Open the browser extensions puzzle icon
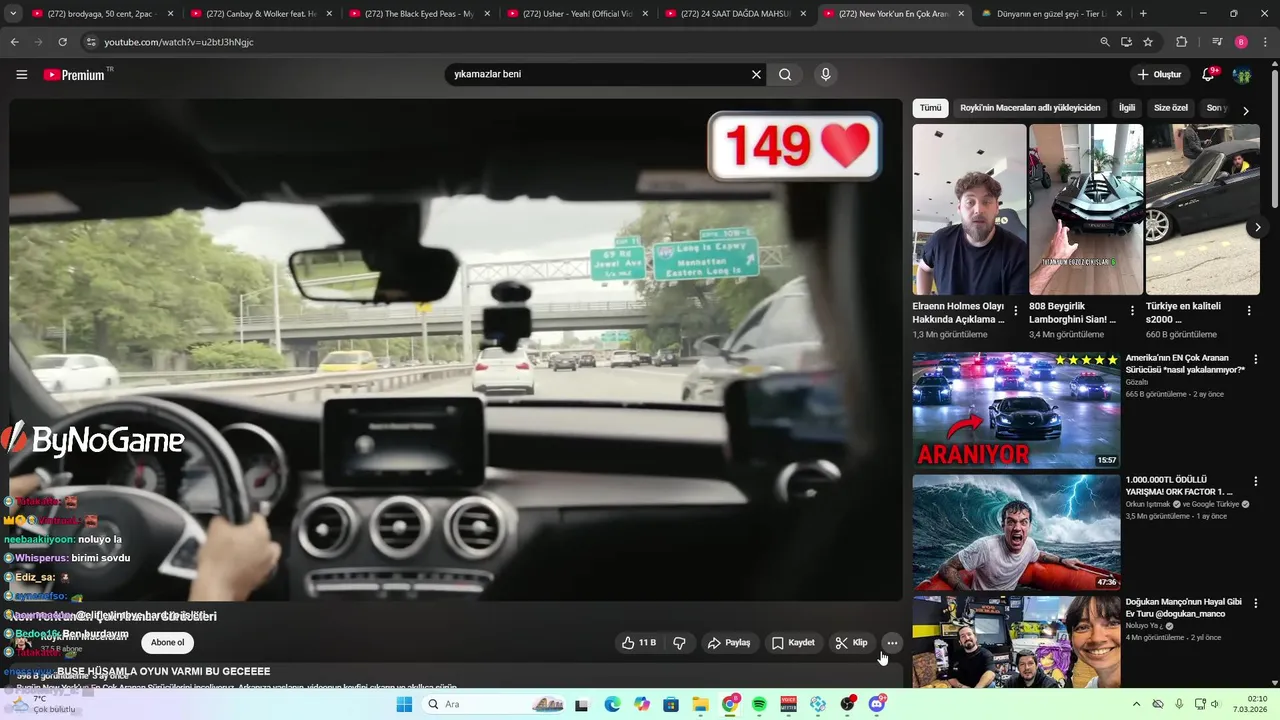 tap(1181, 42)
